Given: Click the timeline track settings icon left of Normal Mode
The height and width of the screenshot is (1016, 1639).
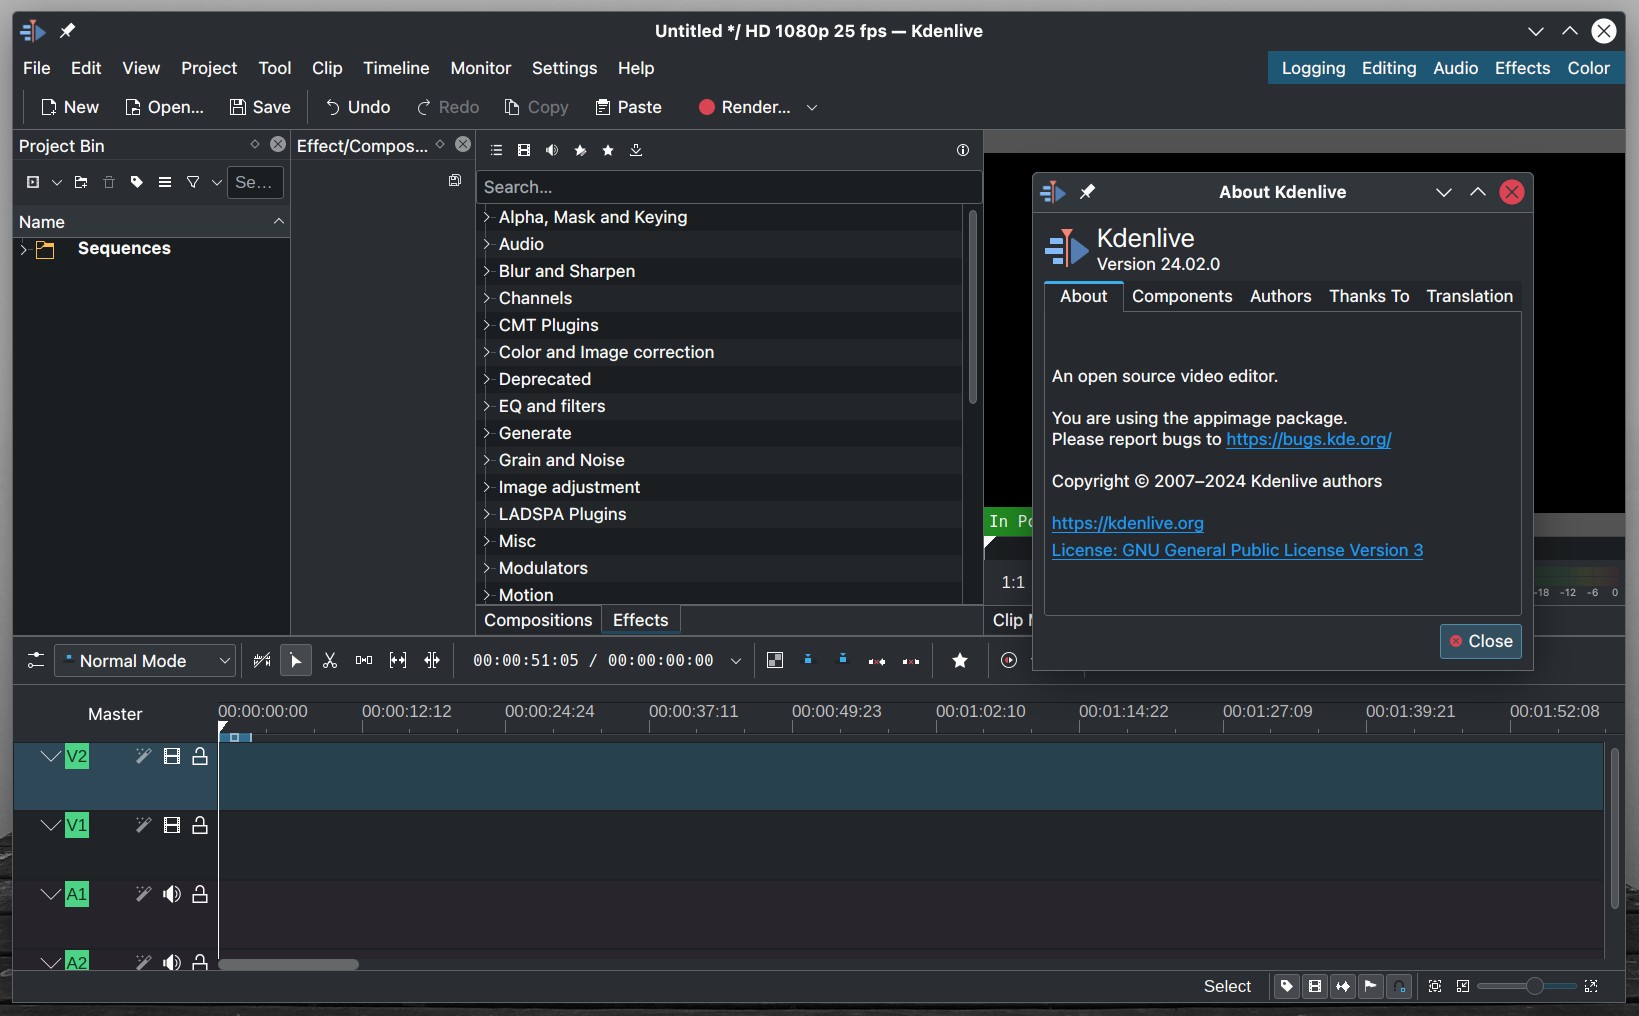Looking at the screenshot, I should pyautogui.click(x=35, y=660).
